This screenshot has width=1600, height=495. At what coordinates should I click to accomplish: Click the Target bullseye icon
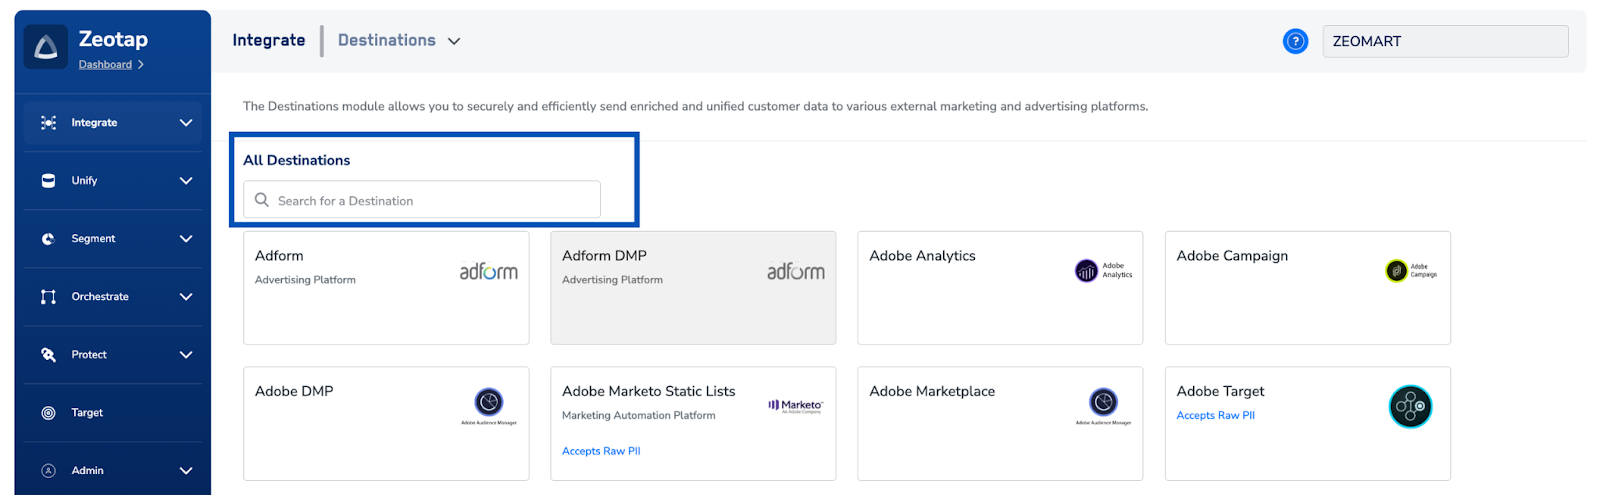(48, 413)
